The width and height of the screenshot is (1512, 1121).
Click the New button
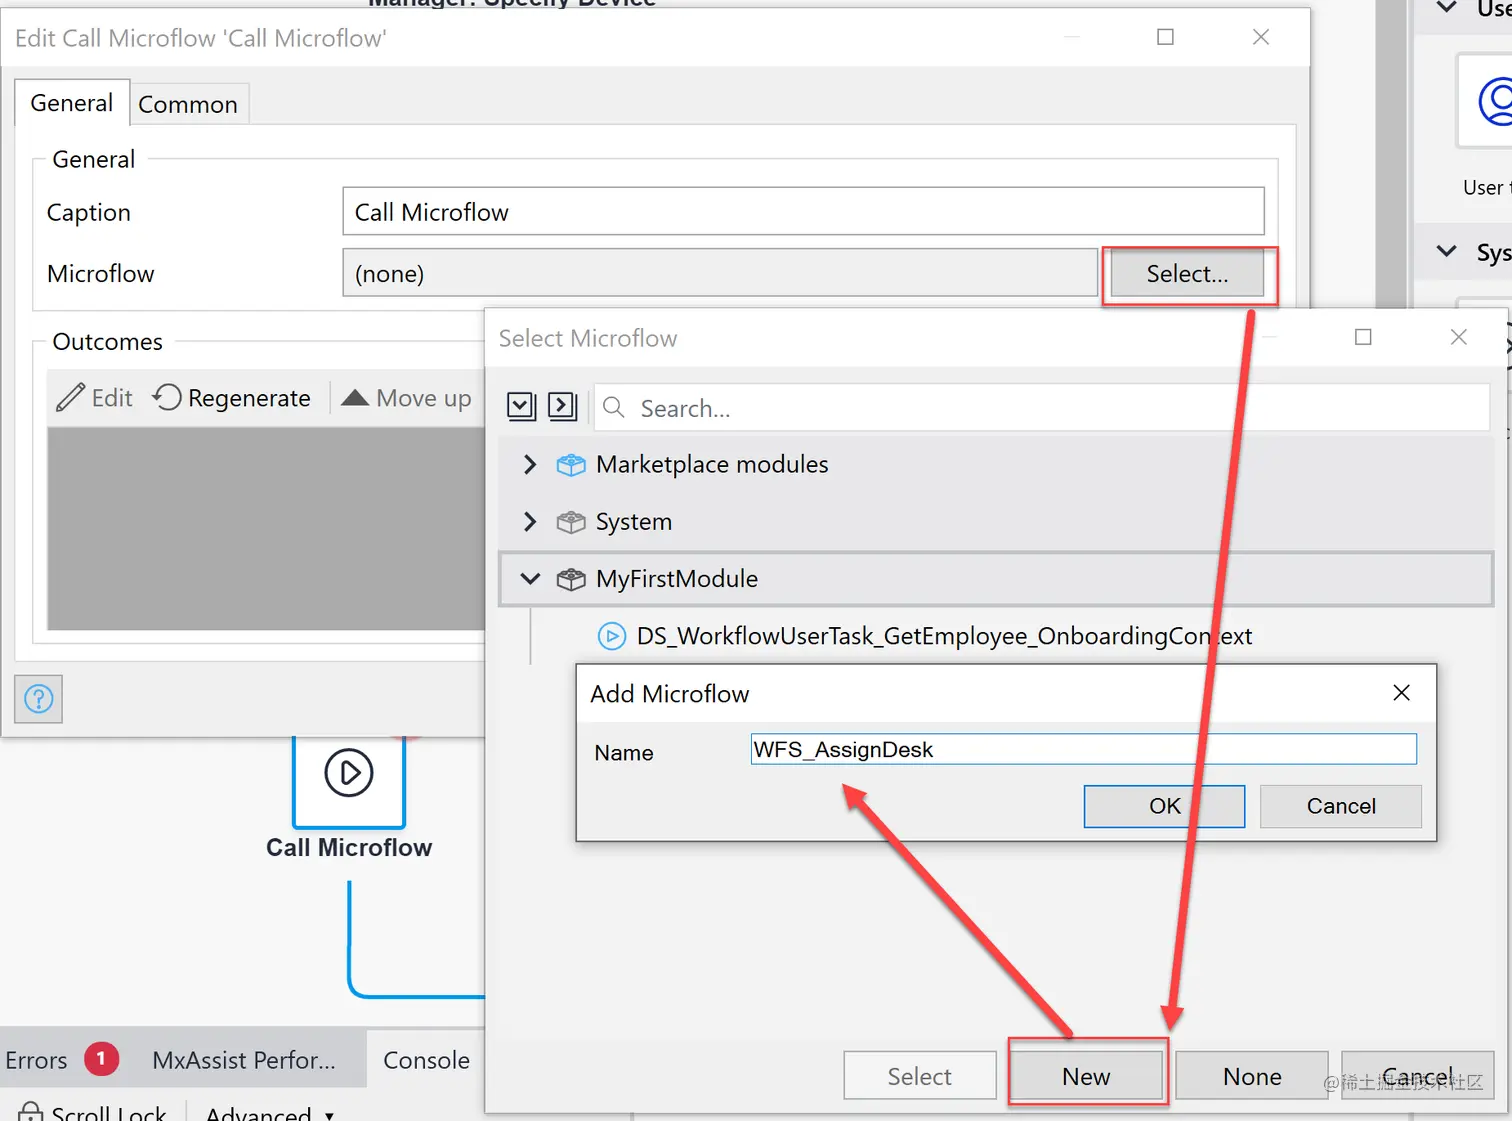(x=1086, y=1076)
